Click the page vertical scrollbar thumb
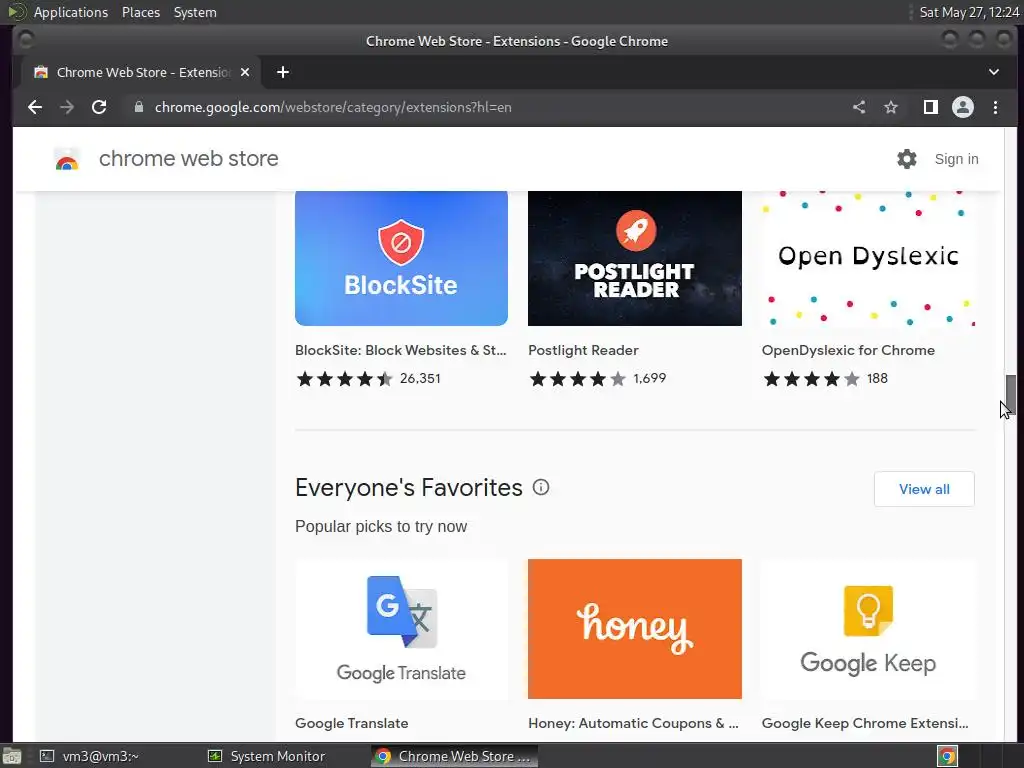 click(1011, 395)
